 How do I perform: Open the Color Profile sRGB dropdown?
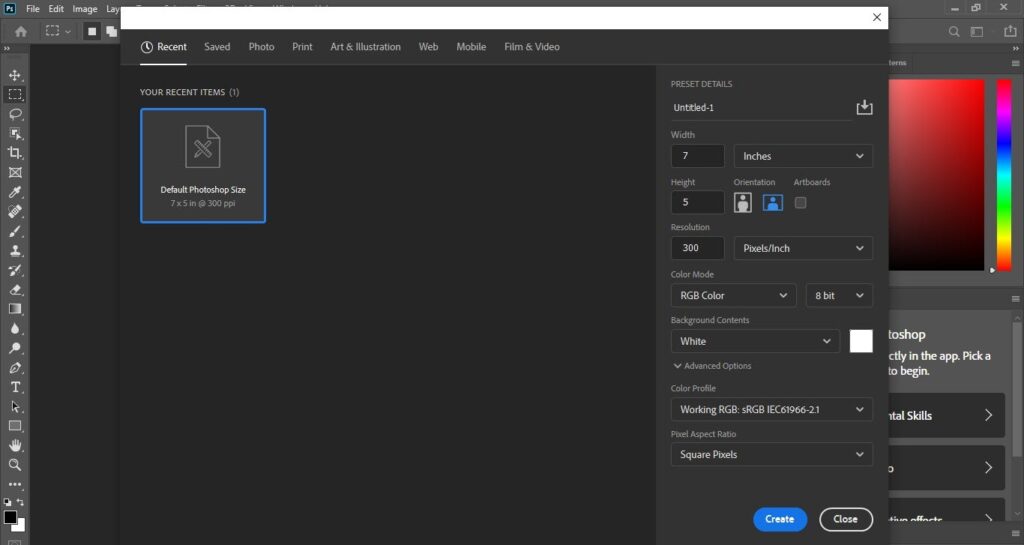[772, 410]
